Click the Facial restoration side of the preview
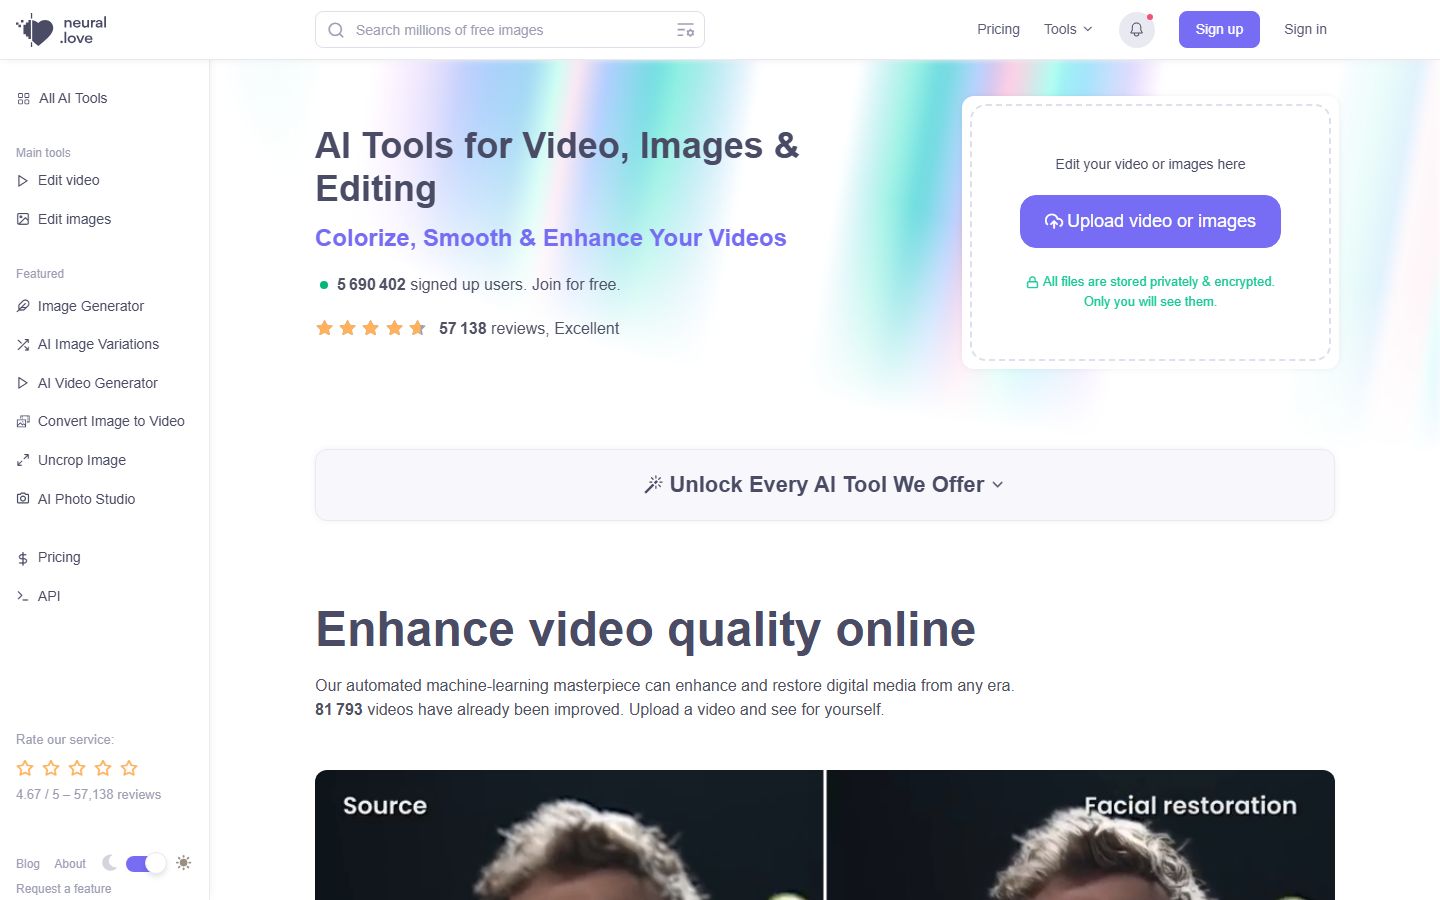 1080,835
